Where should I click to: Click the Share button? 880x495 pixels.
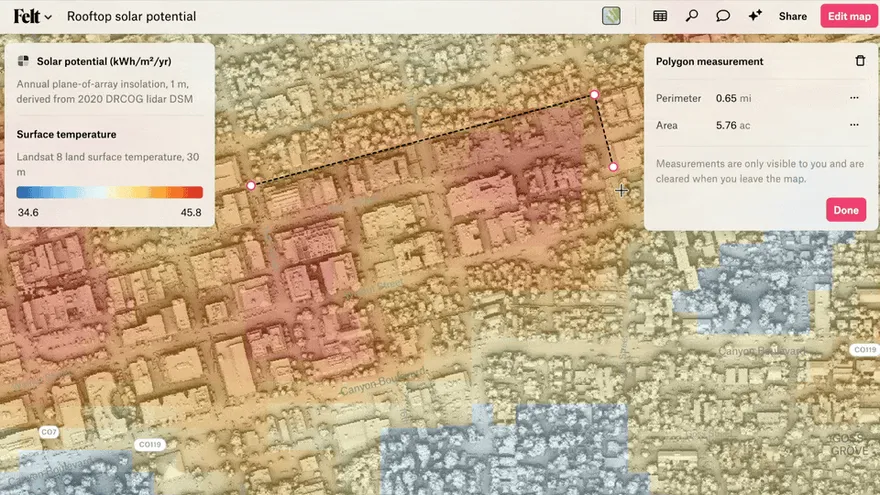(x=792, y=16)
